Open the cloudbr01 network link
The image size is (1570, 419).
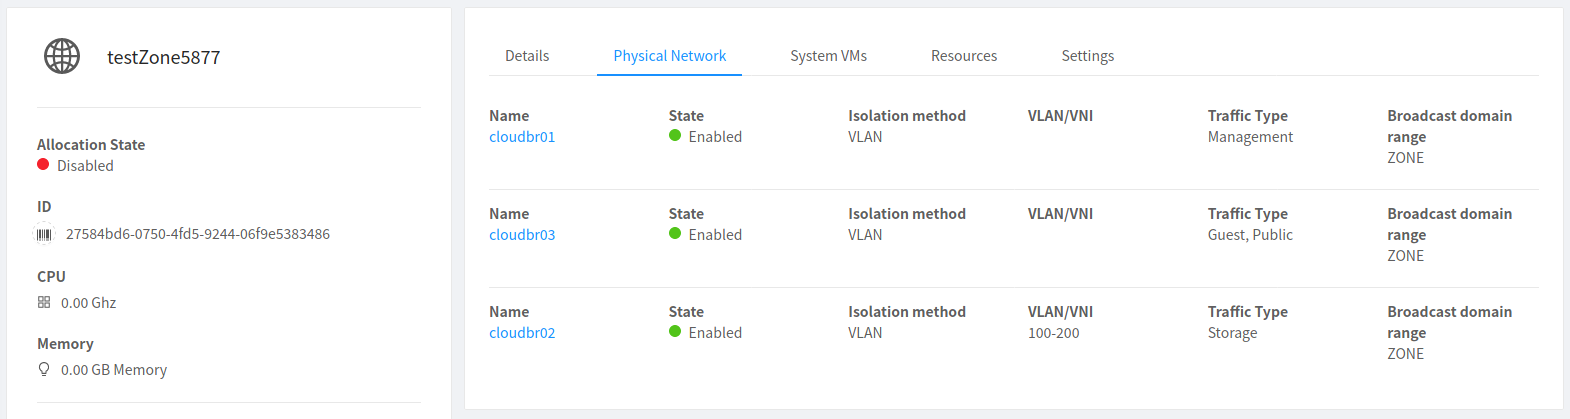click(522, 137)
